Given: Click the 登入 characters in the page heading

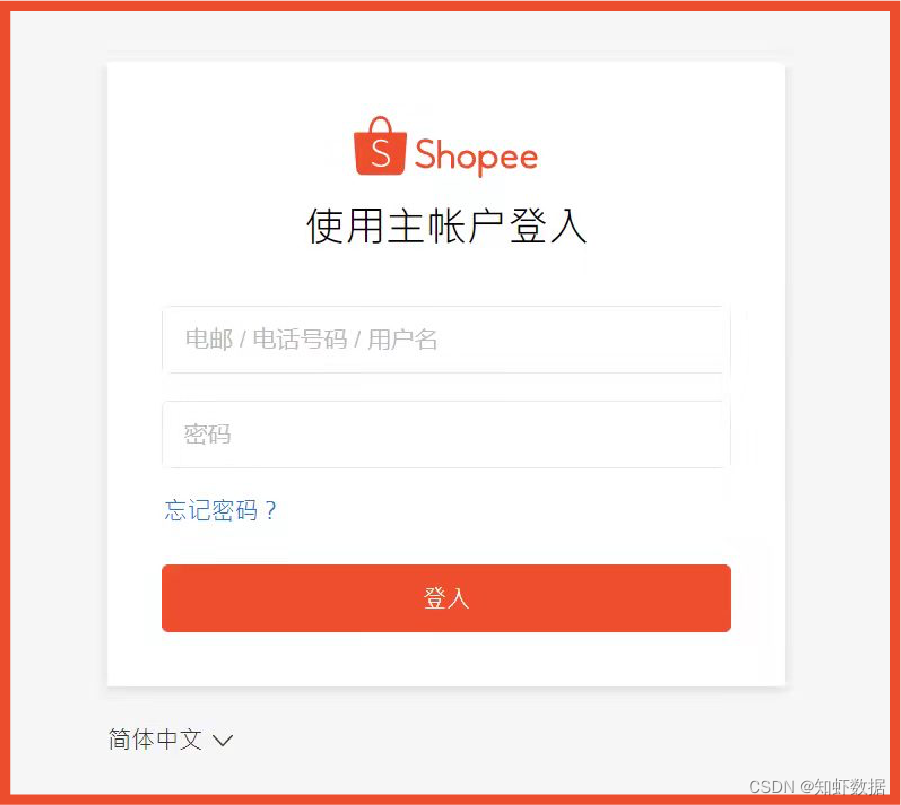Looking at the screenshot, I should click(x=549, y=226).
